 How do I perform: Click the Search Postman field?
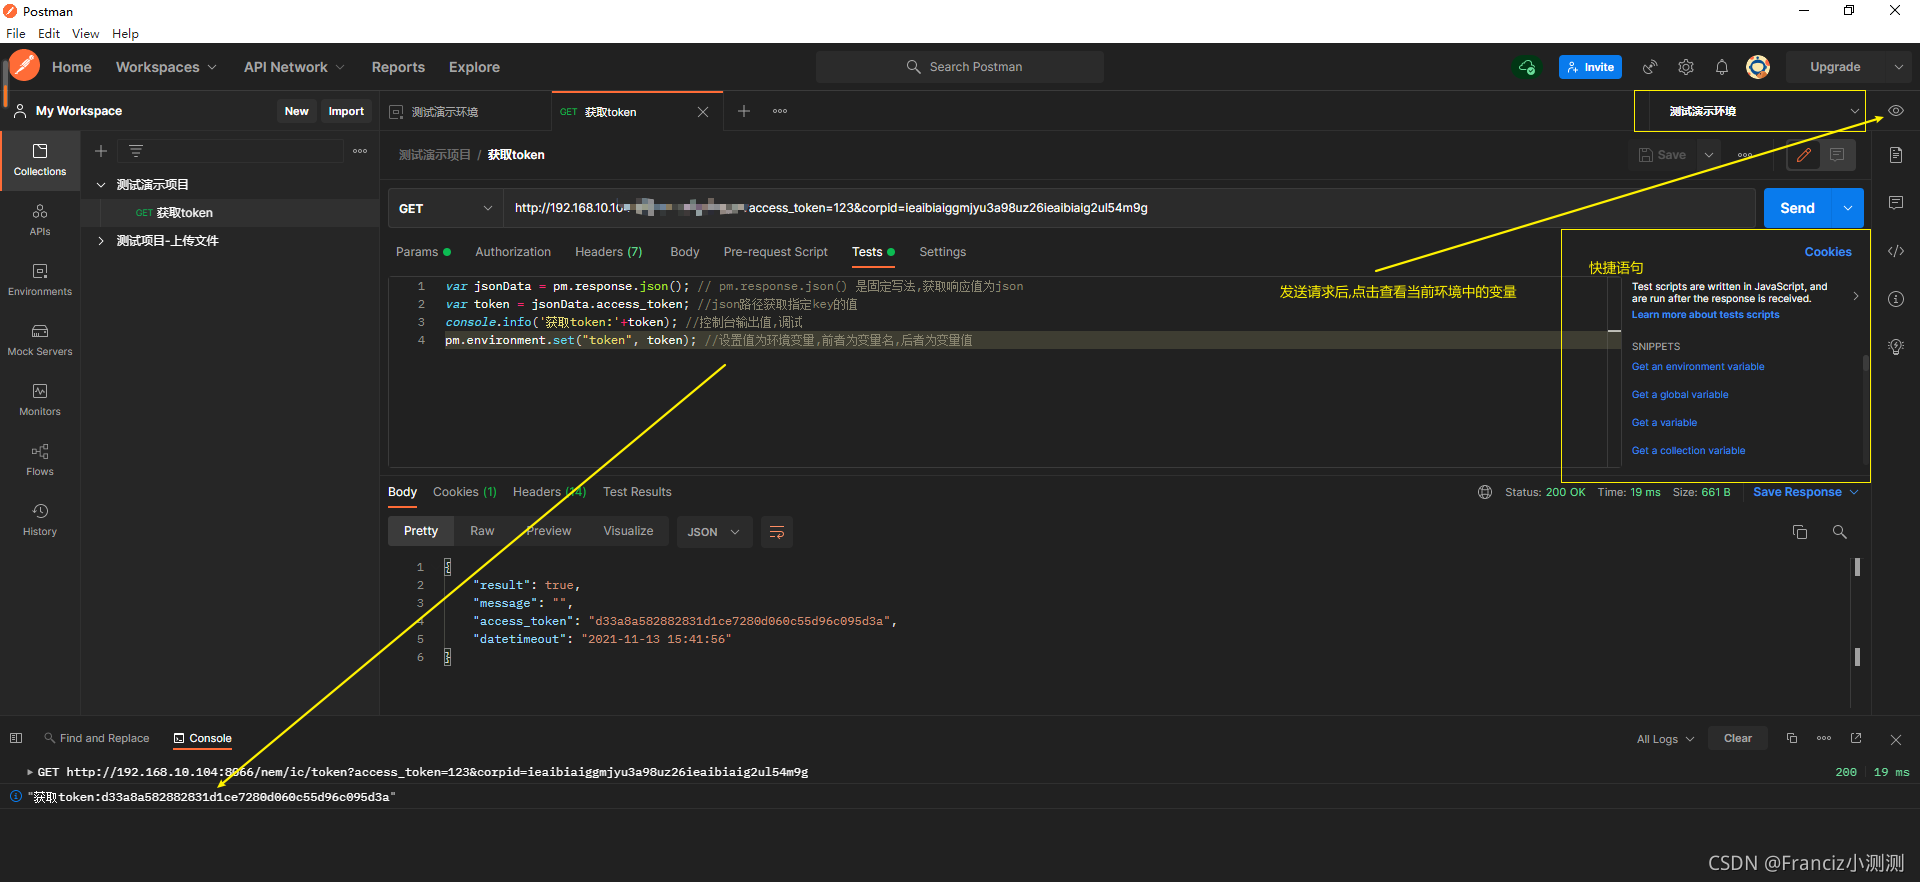[x=960, y=67]
